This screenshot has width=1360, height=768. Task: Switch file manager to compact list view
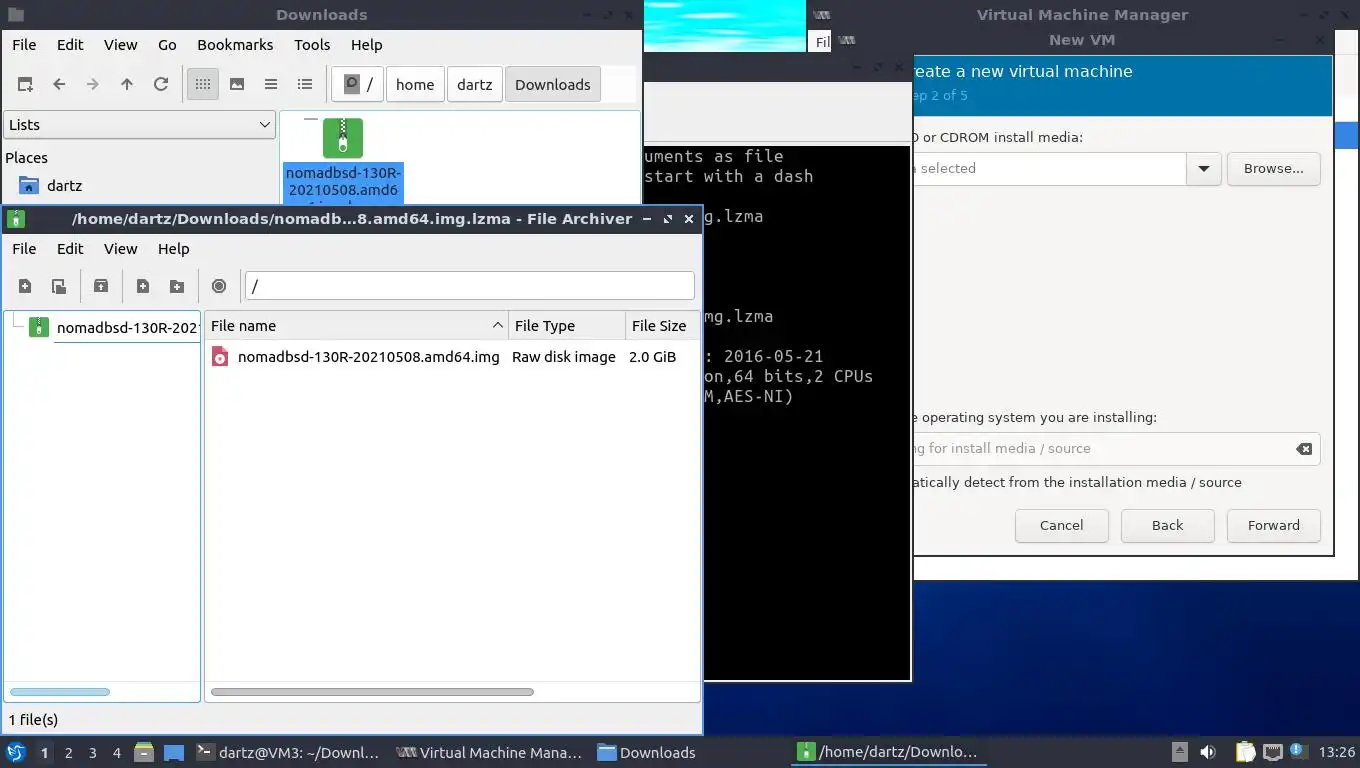pos(271,84)
